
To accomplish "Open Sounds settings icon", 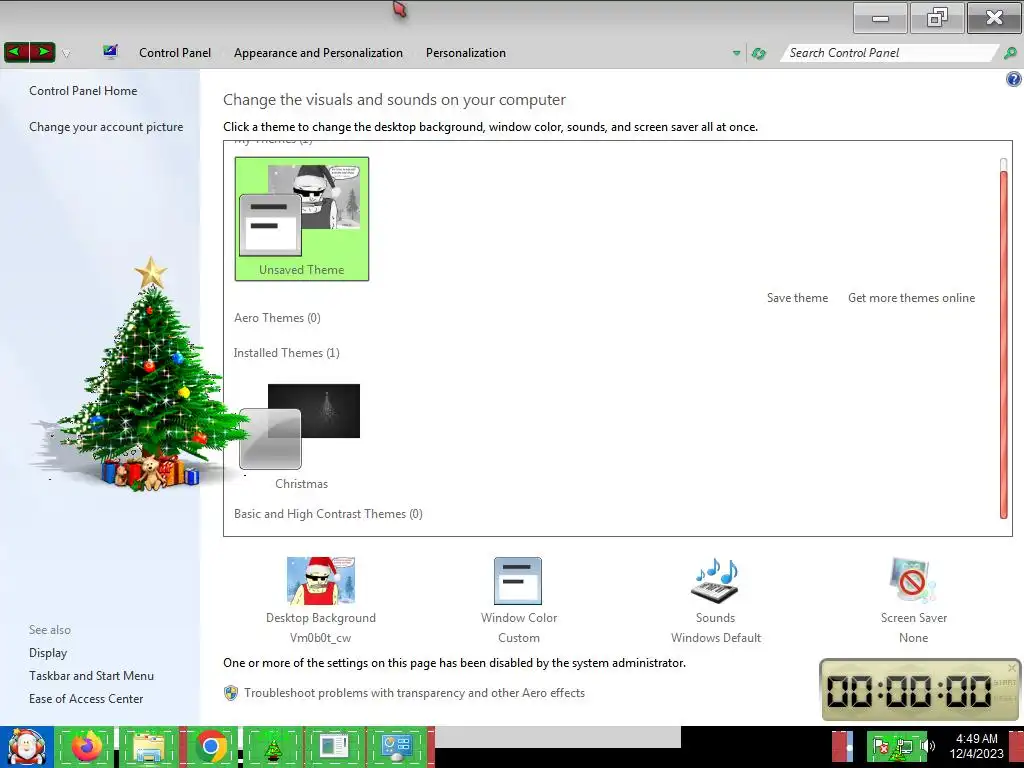I will 715,581.
